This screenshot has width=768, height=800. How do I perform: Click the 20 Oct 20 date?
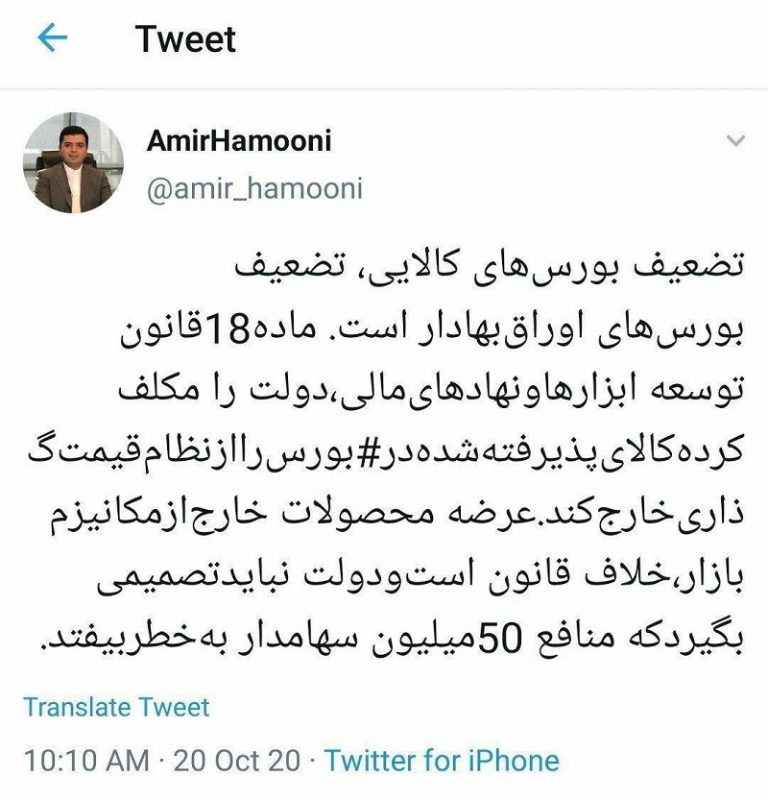237,760
